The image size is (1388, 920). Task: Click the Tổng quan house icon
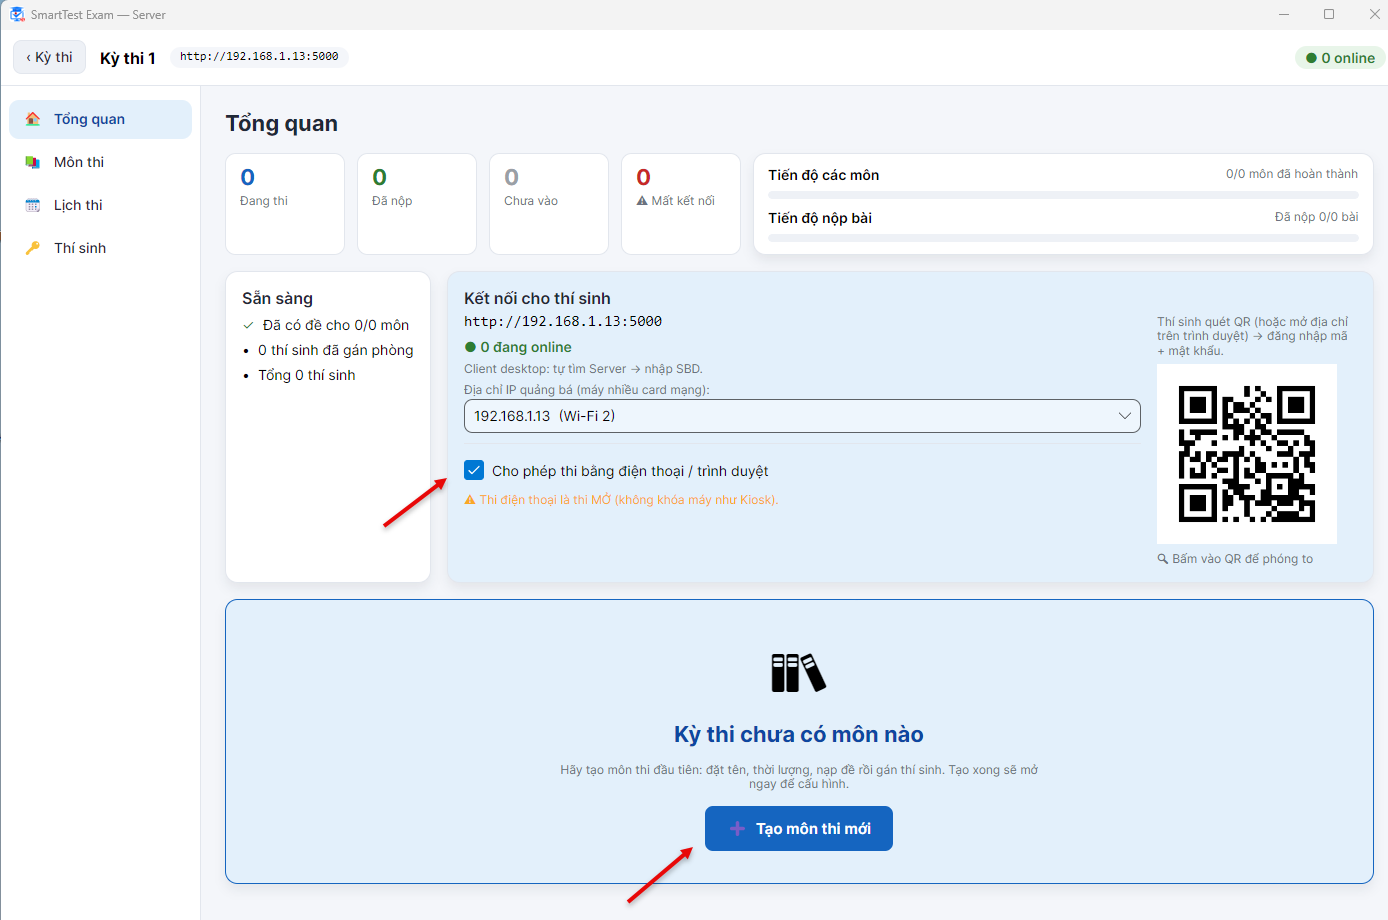click(x=33, y=119)
